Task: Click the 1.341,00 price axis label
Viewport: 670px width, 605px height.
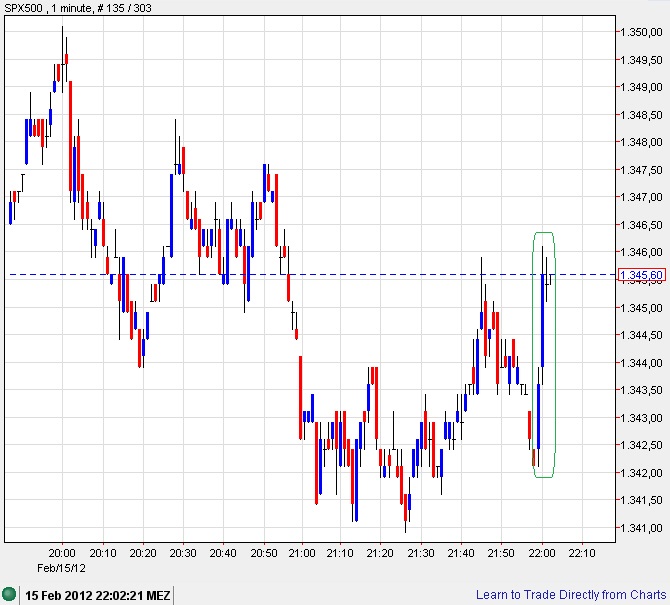Action: (x=641, y=529)
